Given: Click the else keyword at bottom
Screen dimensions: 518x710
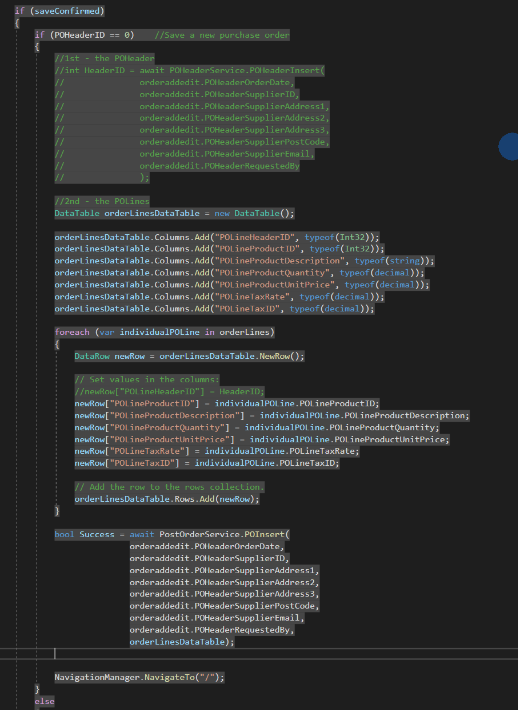Looking at the screenshot, I should 44,701.
